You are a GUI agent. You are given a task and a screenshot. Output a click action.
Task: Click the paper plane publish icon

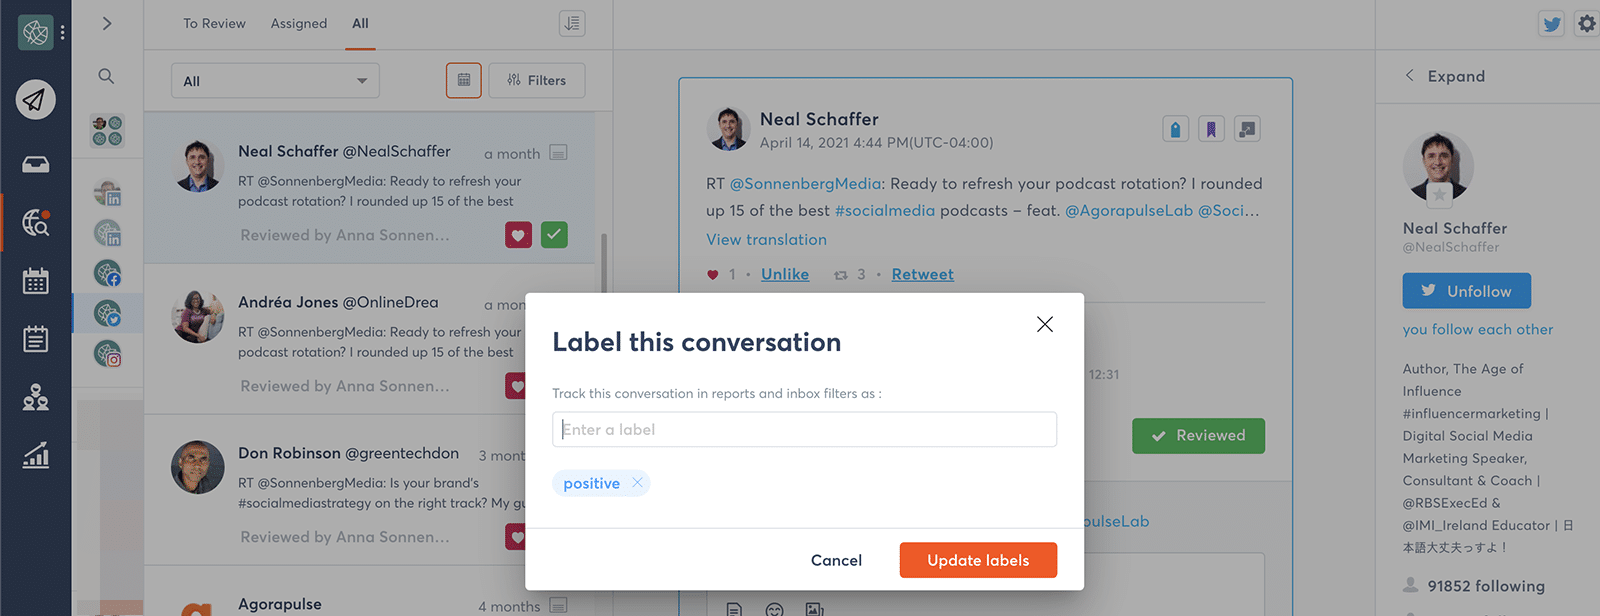[x=35, y=100]
